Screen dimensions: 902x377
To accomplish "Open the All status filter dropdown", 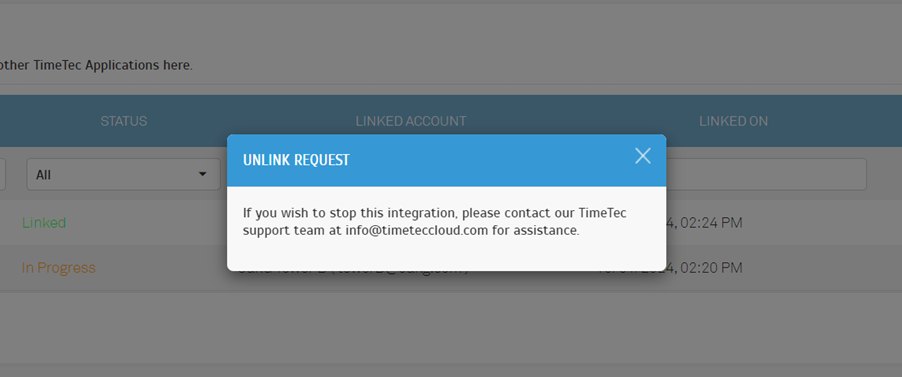I will [x=124, y=174].
